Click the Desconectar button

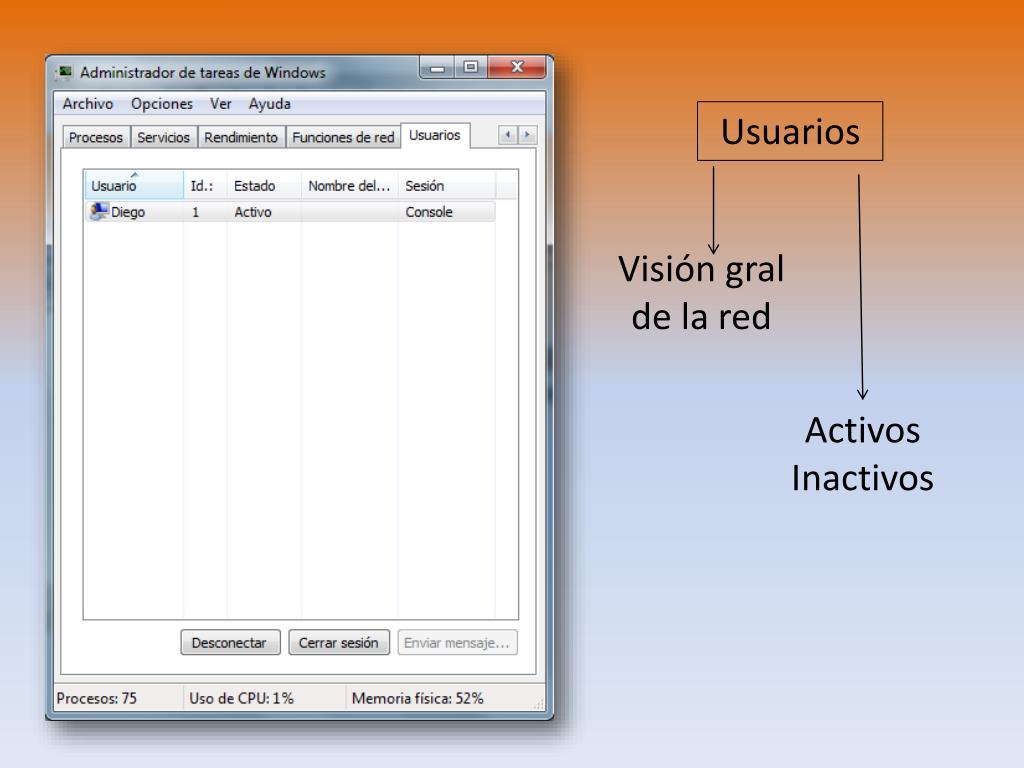click(230, 643)
